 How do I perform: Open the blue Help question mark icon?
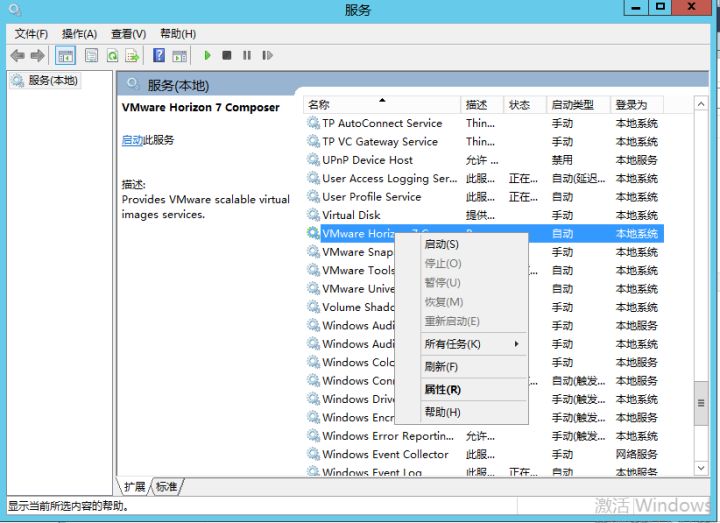click(x=159, y=55)
